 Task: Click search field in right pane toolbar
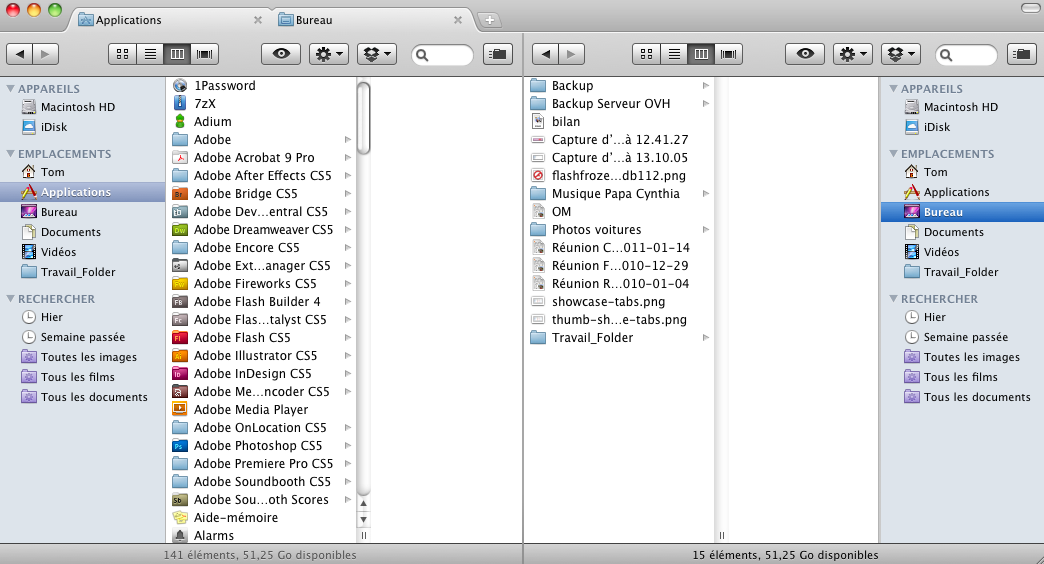[x=966, y=55]
